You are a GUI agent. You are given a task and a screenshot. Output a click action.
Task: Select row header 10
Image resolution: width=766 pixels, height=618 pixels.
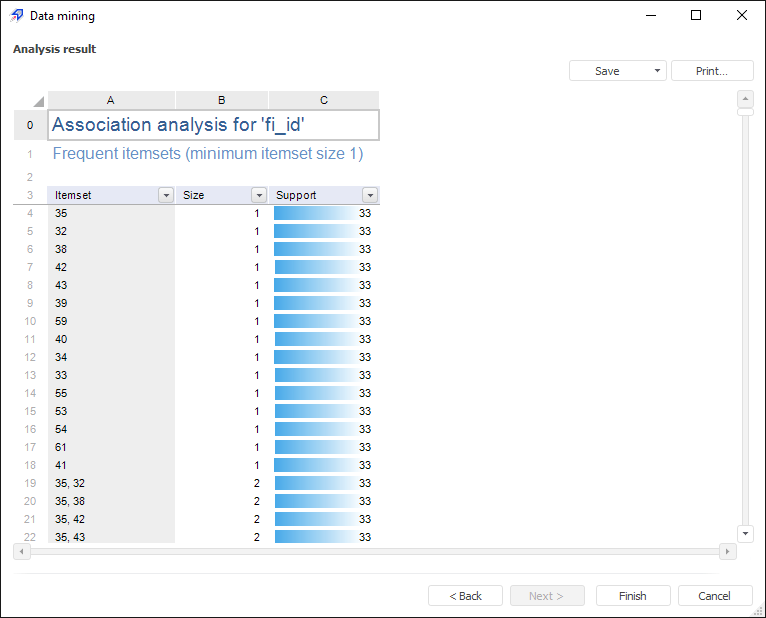[x=30, y=321]
